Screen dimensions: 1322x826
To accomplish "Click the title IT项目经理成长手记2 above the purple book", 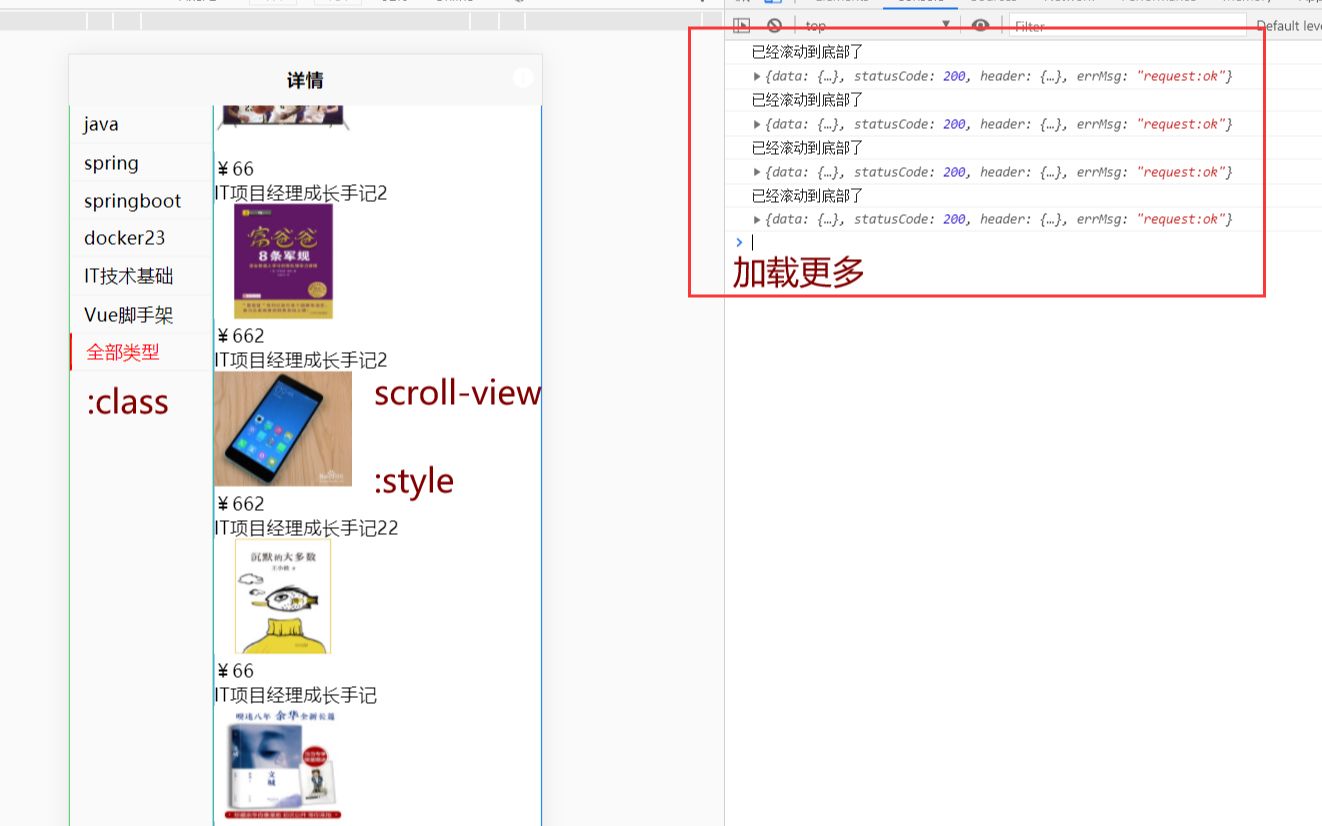I will click(x=300, y=192).
